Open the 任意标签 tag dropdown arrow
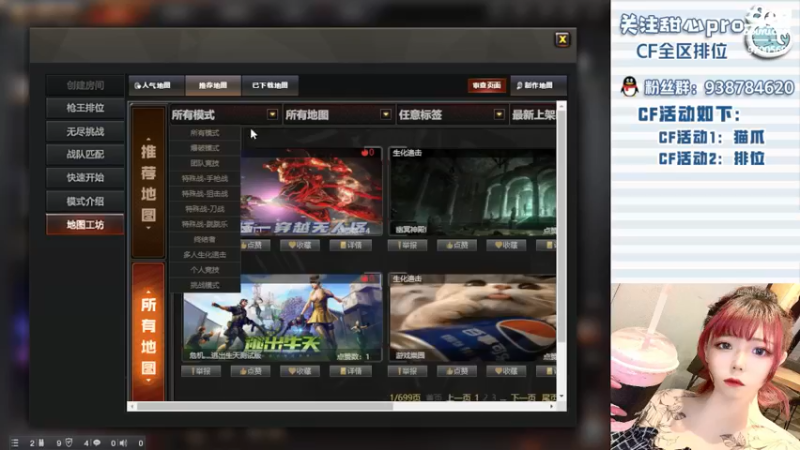The height and width of the screenshot is (450, 800). [x=499, y=114]
